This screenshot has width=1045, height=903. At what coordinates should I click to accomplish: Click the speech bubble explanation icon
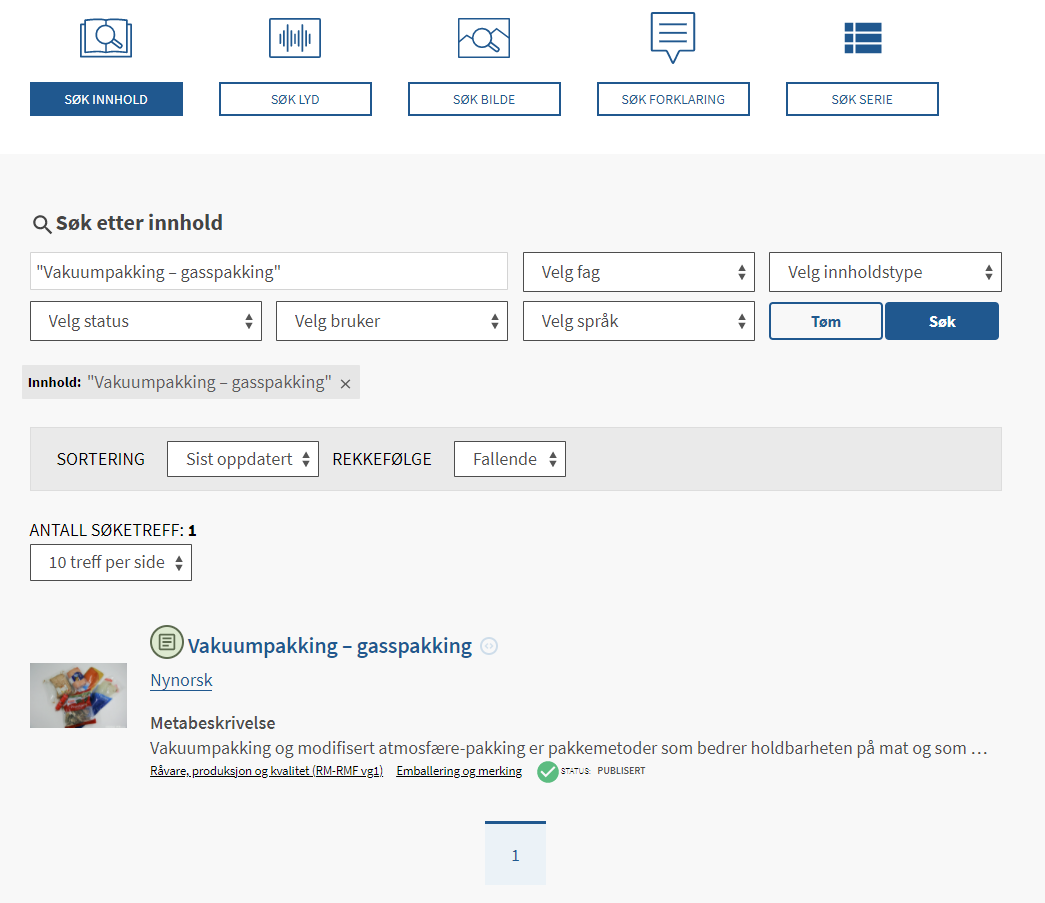click(672, 37)
